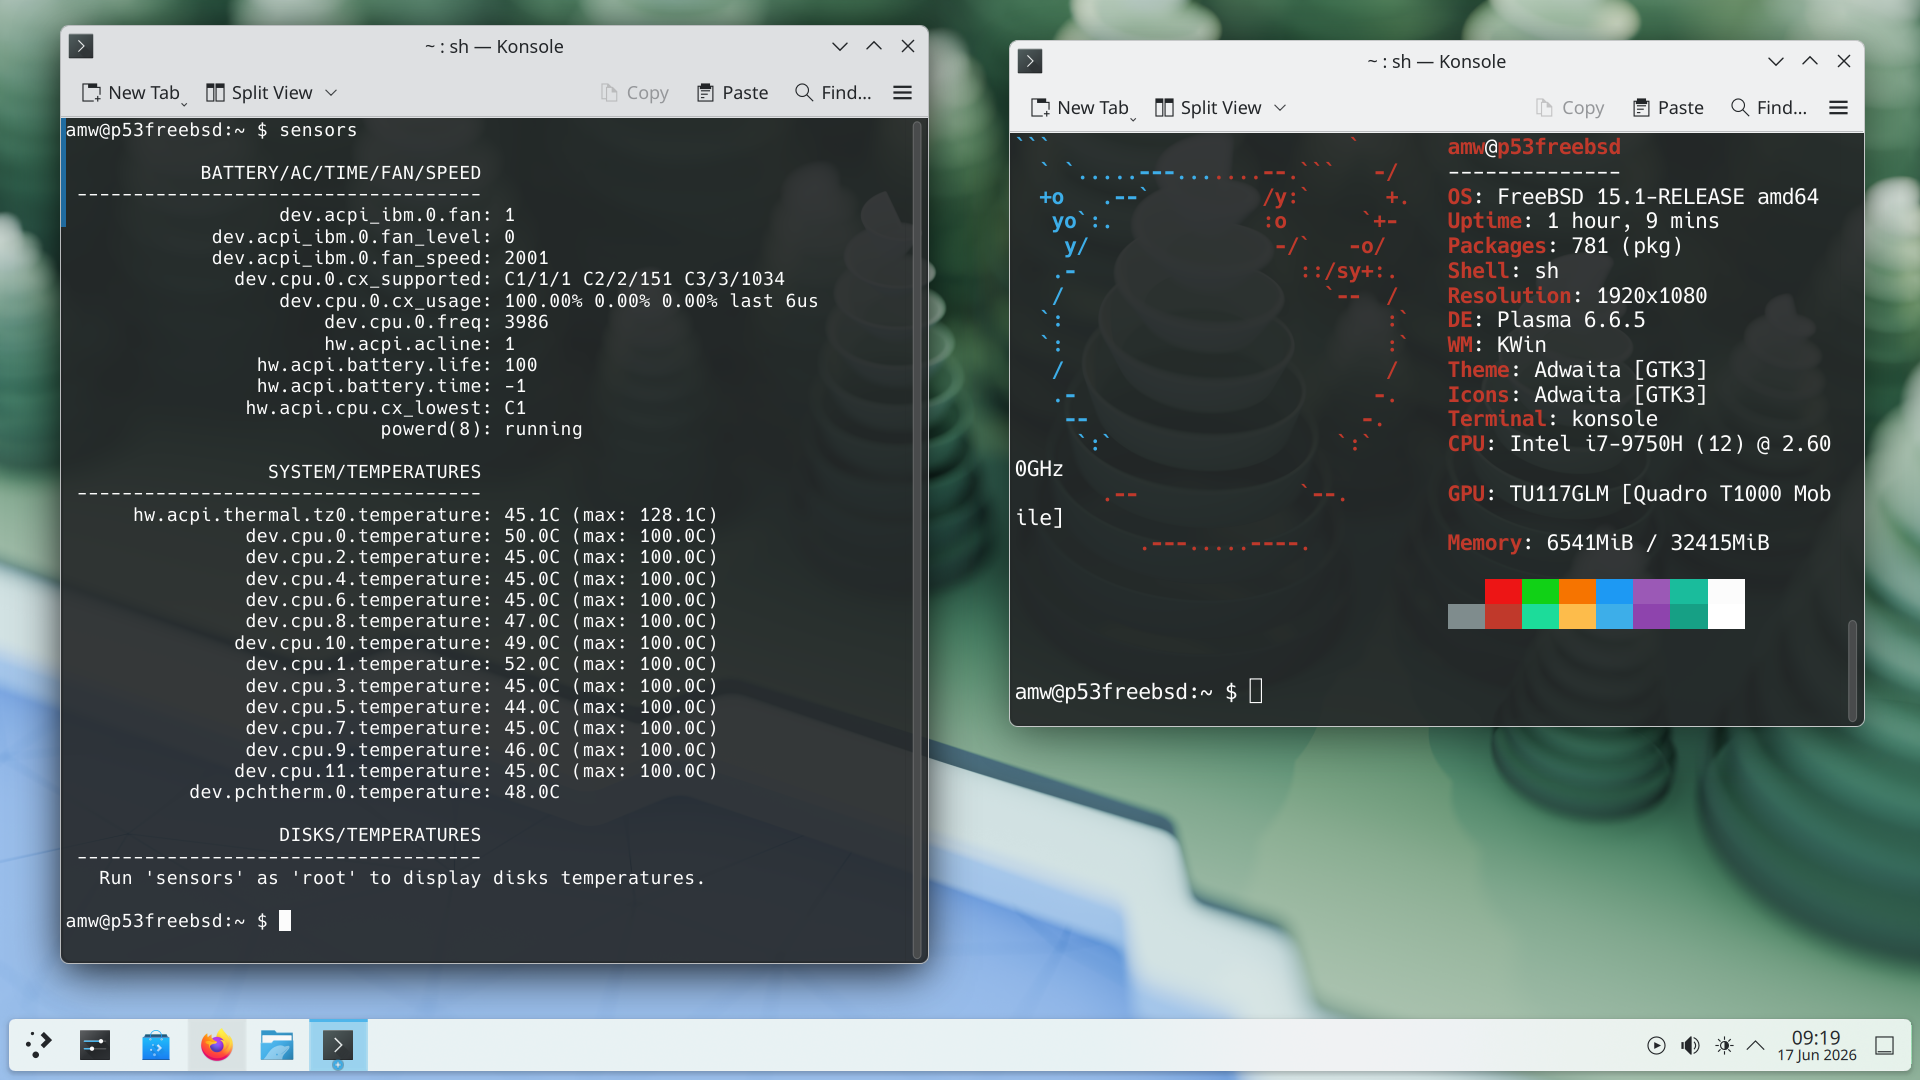1920x1080 pixels.
Task: Click 'BATTERY/AC/TIME/FAN/SPEED' heading
Action: pos(340,173)
